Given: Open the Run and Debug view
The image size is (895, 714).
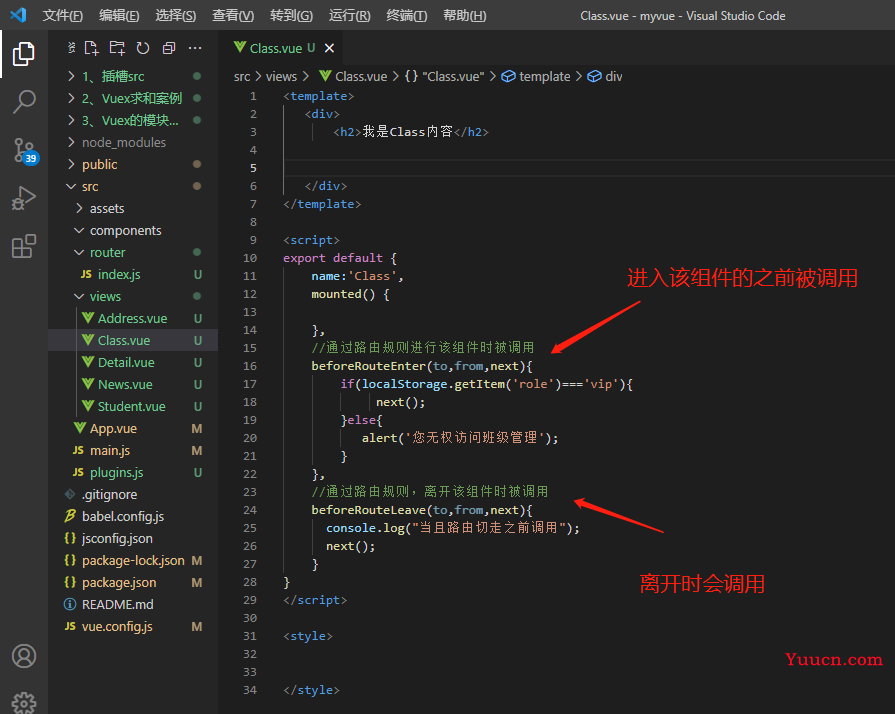Looking at the screenshot, I should [24, 198].
